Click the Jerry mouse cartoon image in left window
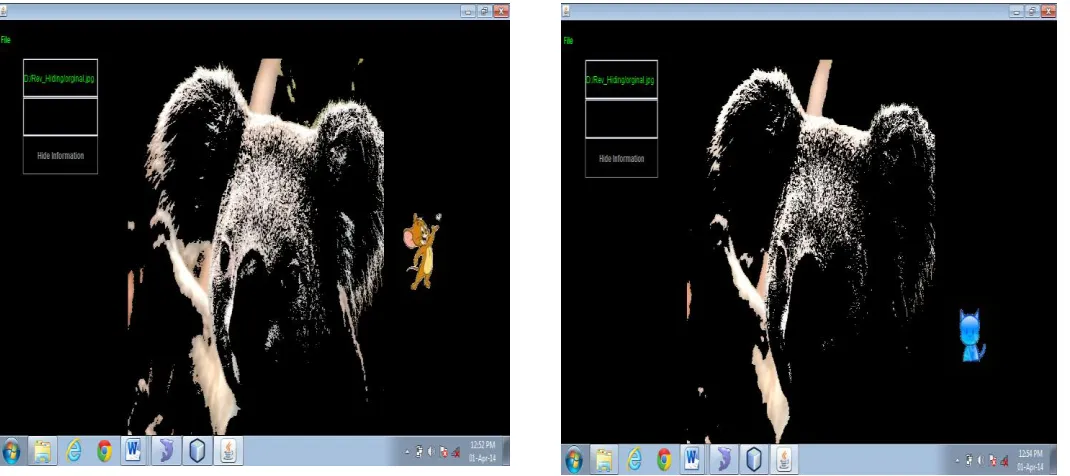 tap(422, 250)
